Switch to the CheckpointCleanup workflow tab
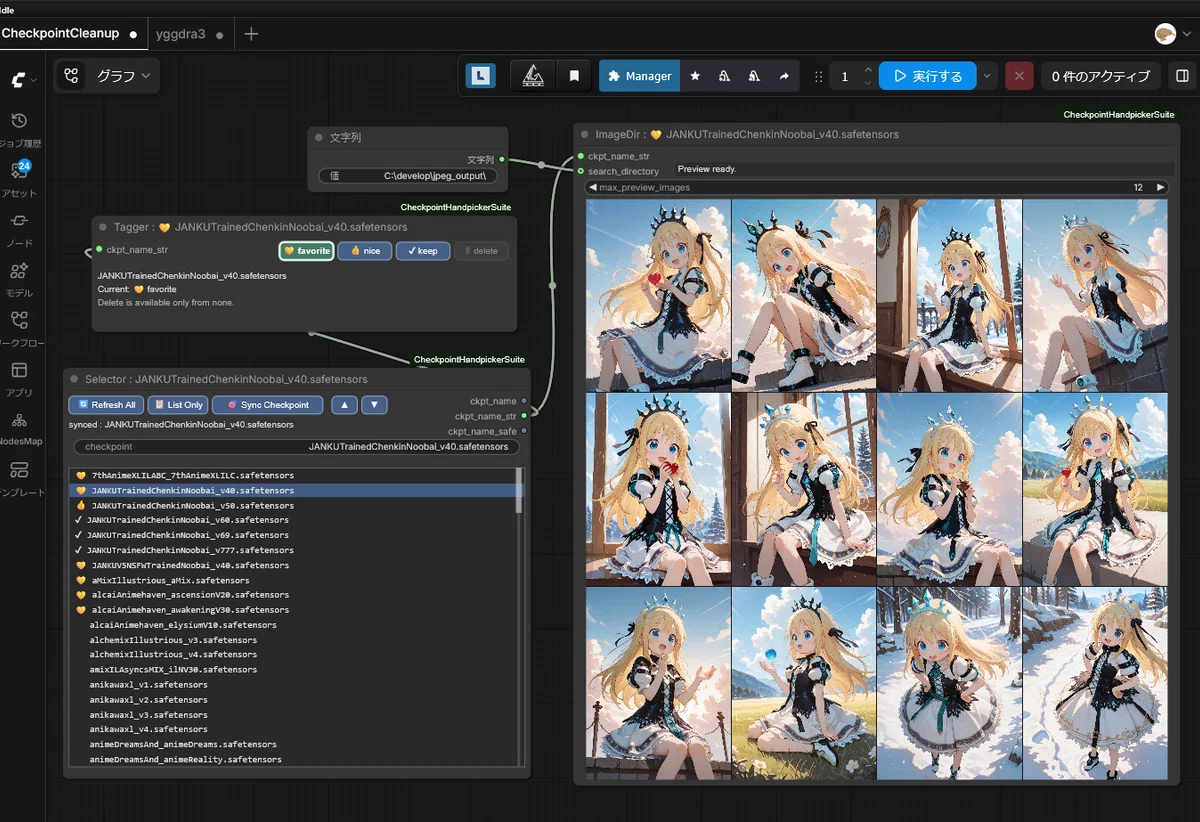The image size is (1200, 822). [73, 34]
